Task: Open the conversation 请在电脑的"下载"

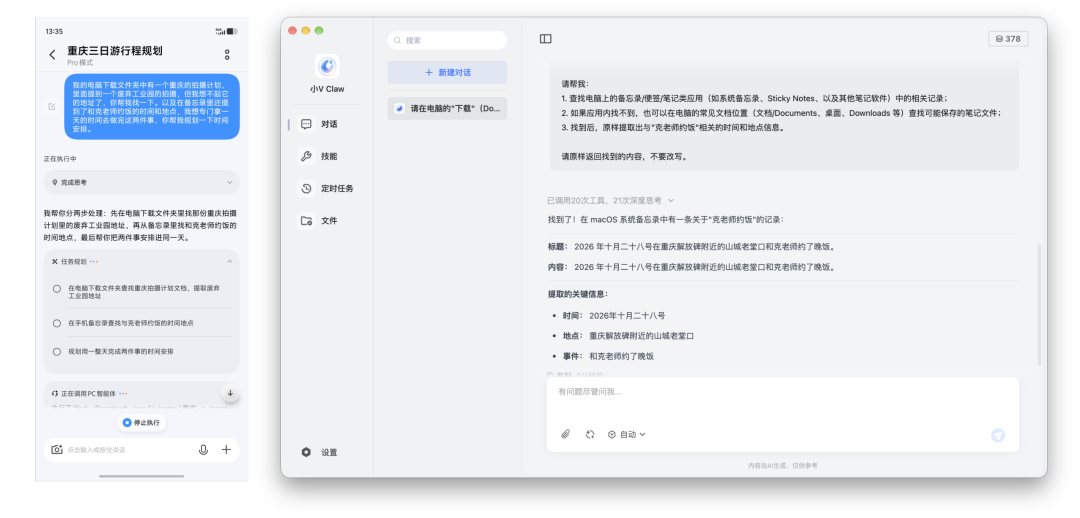Action: 447,108
